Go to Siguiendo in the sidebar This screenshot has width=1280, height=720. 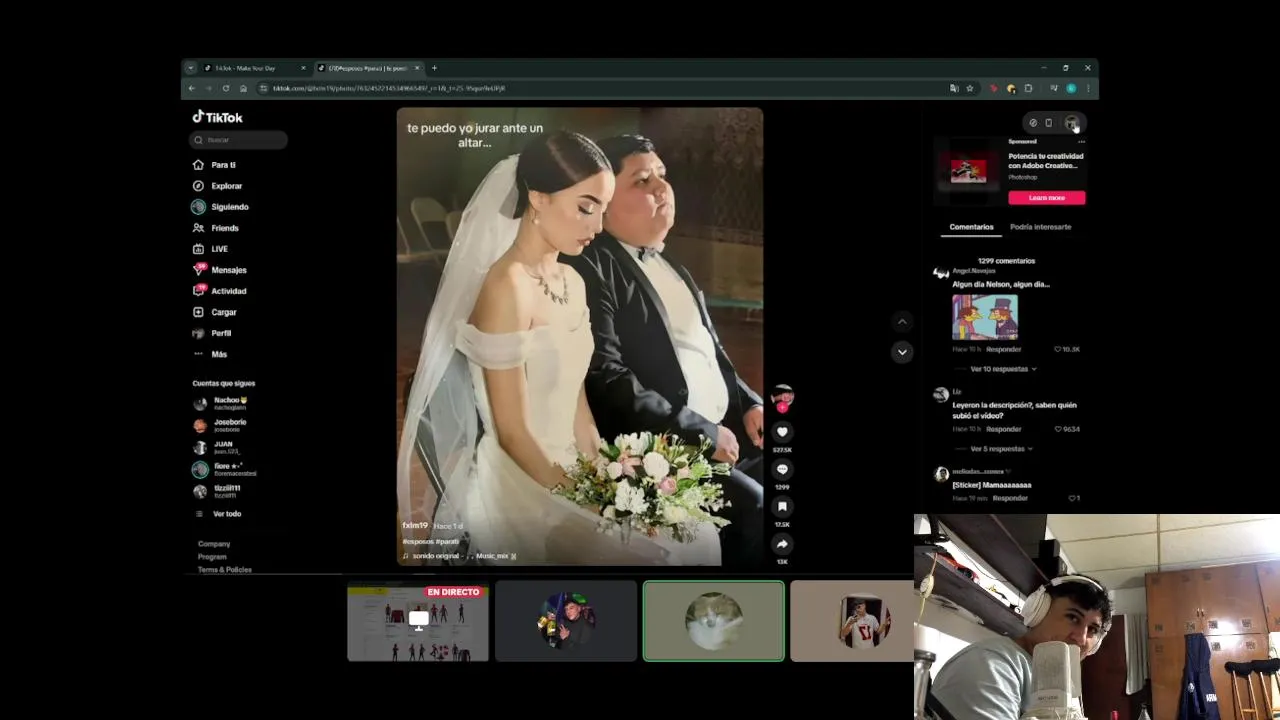pos(220,207)
